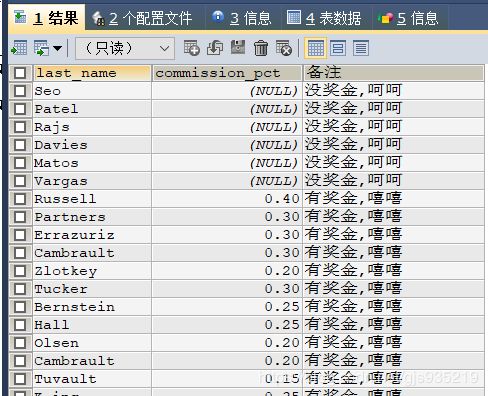Tick the checkbox for the Russell row

20,199
